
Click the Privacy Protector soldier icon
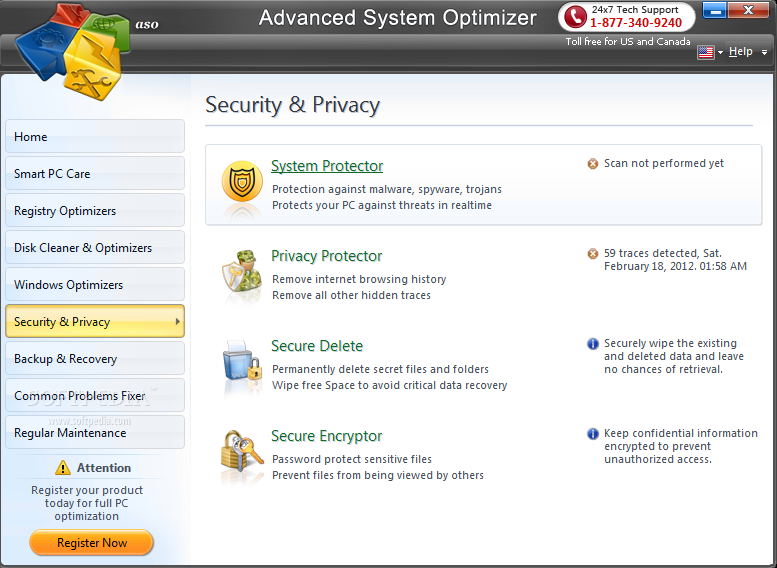pos(242,271)
